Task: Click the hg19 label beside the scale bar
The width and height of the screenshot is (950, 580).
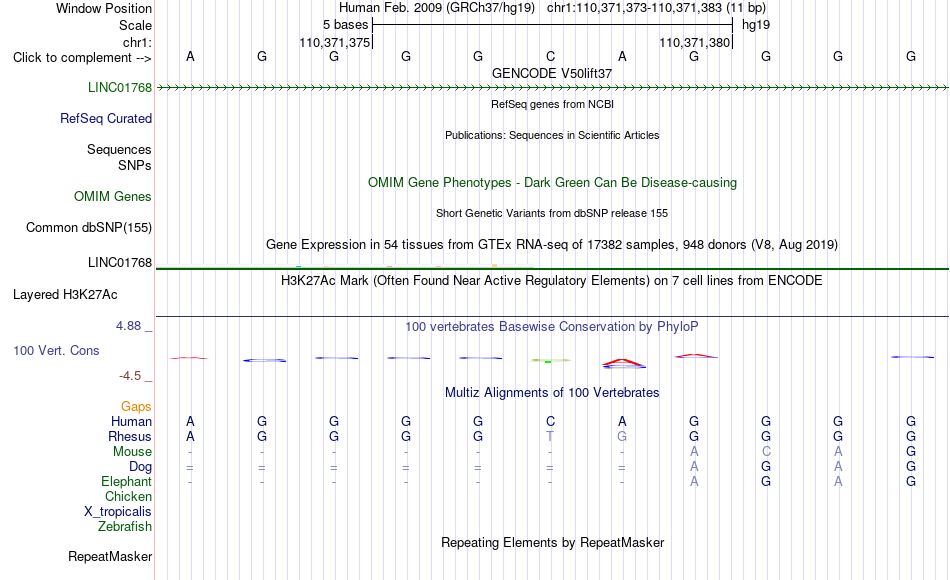Action: pyautogui.click(x=756, y=25)
